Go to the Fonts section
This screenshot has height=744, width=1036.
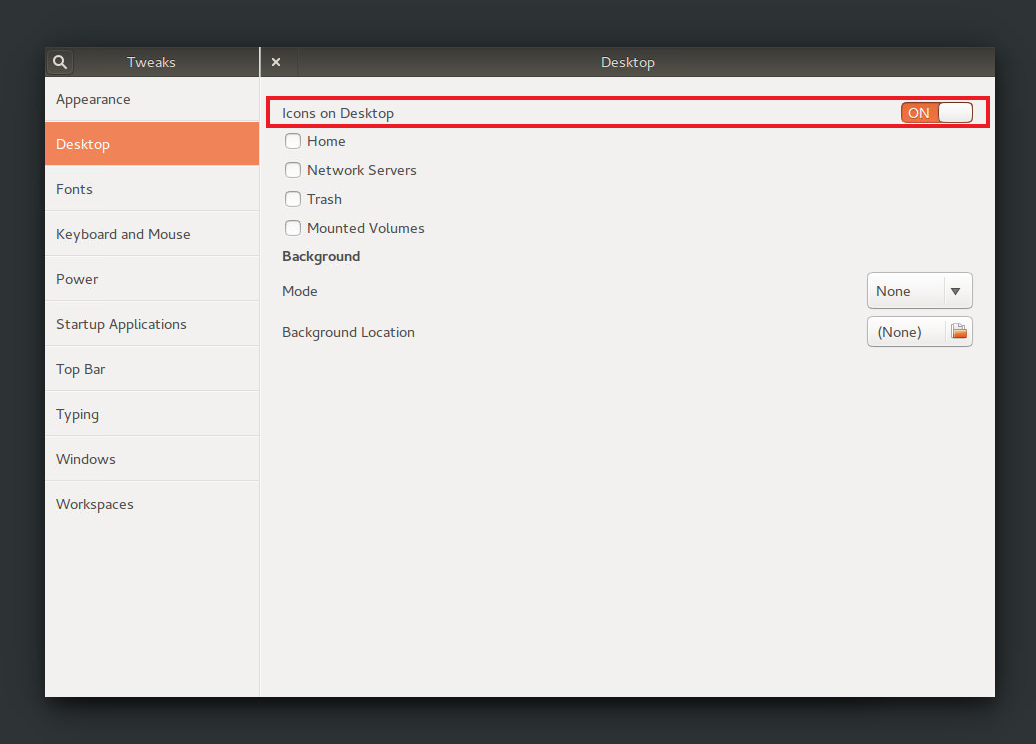click(152, 189)
